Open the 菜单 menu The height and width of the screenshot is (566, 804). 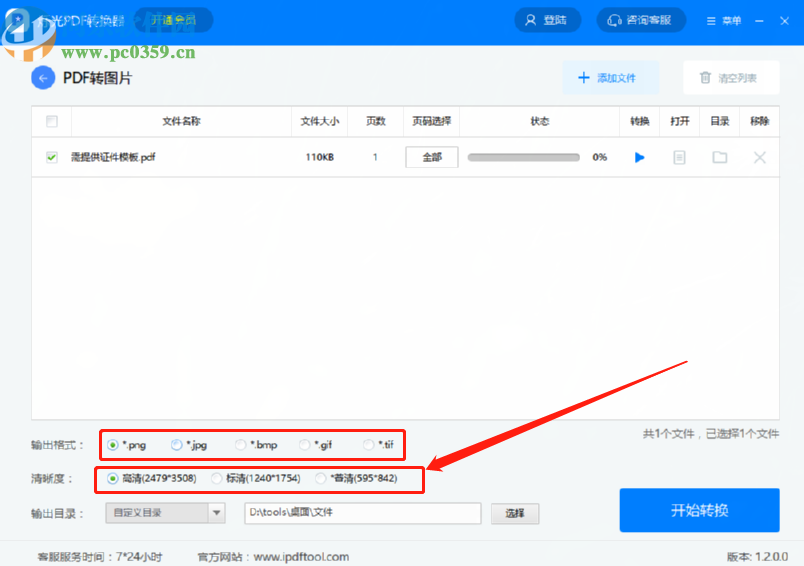[x=724, y=21]
